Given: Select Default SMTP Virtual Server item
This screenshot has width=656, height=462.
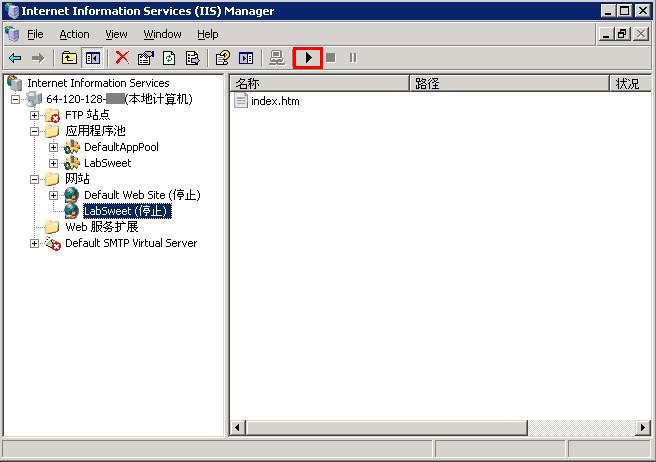Looking at the screenshot, I should [x=130, y=243].
